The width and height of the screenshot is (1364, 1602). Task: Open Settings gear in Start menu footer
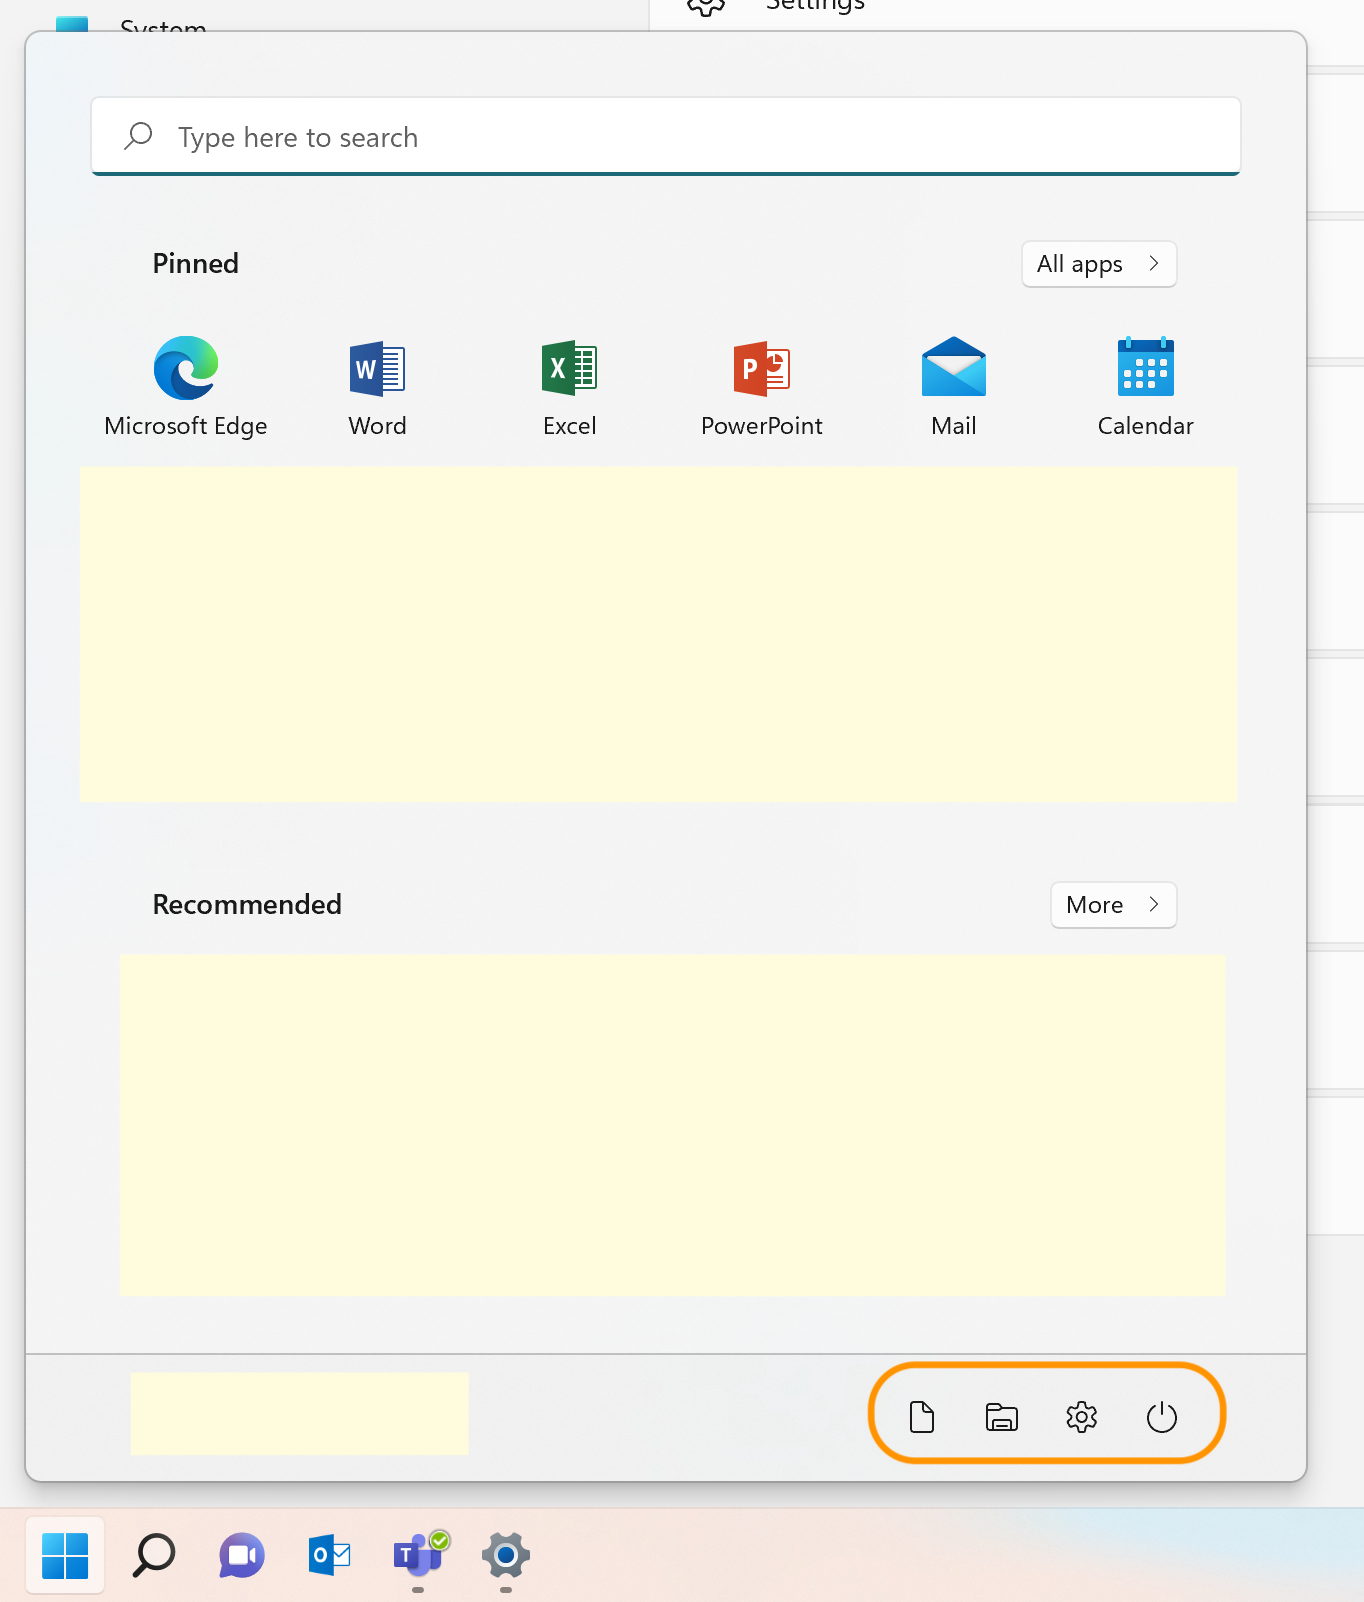(1081, 1417)
